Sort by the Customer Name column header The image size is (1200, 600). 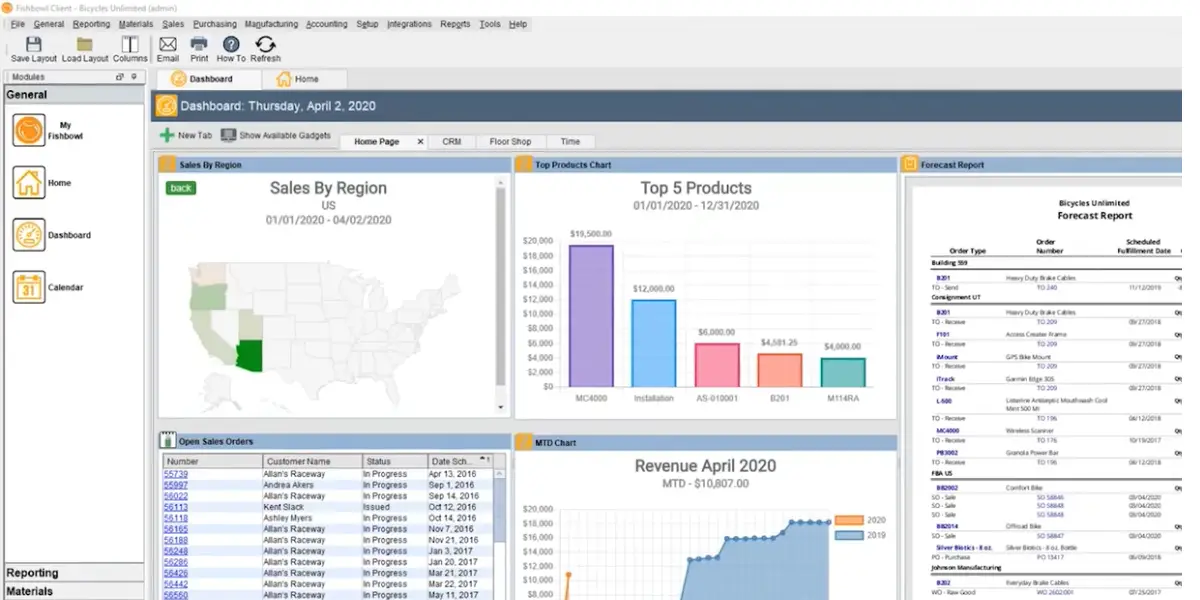pyautogui.click(x=311, y=461)
